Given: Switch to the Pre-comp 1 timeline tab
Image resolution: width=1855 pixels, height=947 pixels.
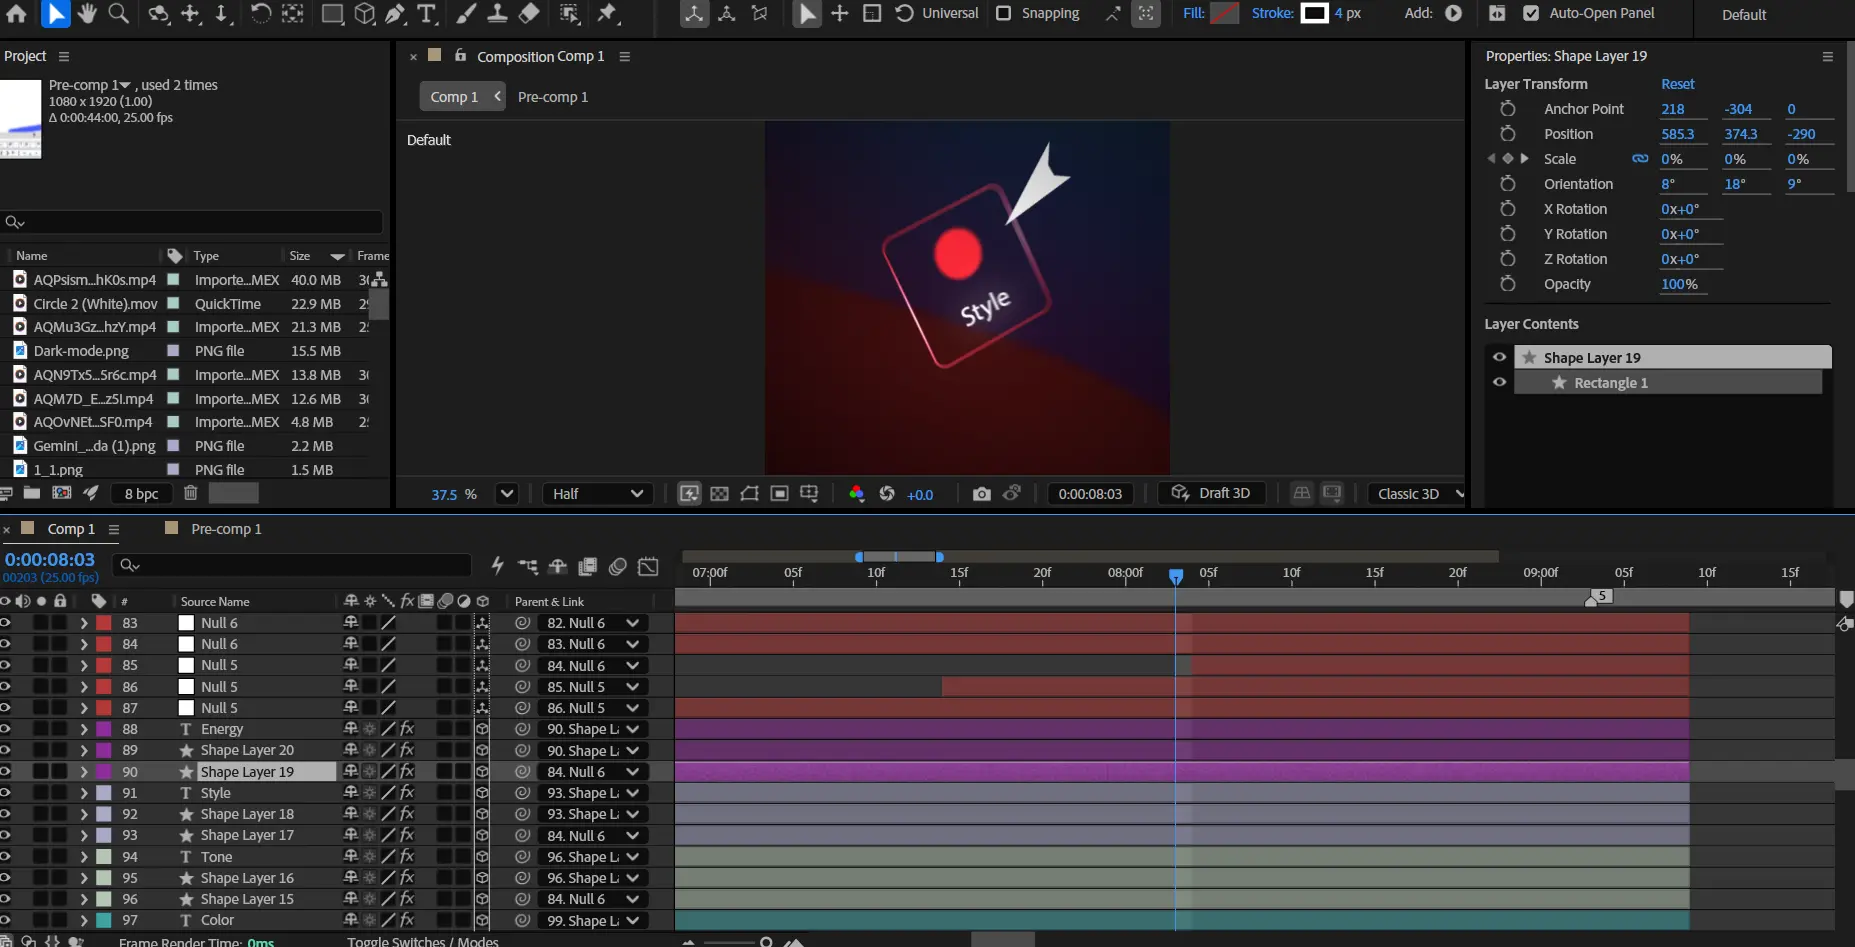Looking at the screenshot, I should [226, 529].
